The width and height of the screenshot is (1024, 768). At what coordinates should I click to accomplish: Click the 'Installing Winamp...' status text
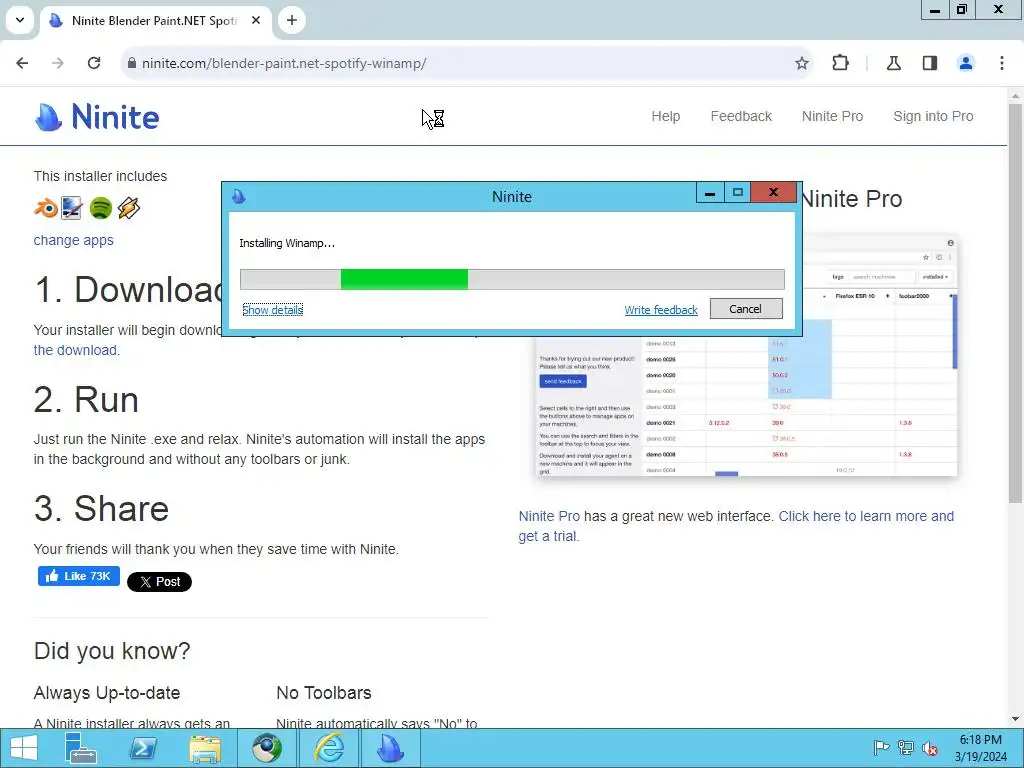point(287,243)
